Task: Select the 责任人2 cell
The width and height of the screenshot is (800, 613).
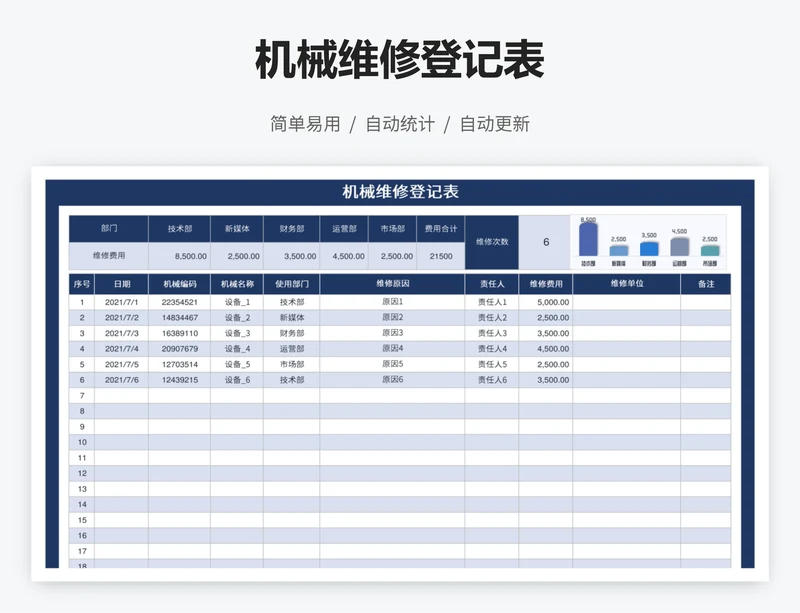Action: coord(492,317)
